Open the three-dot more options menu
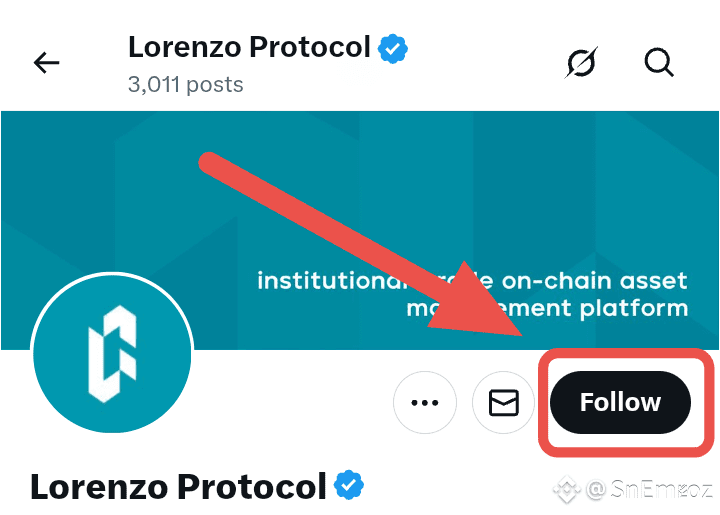Image resolution: width=720 pixels, height=515 pixels. (x=425, y=403)
